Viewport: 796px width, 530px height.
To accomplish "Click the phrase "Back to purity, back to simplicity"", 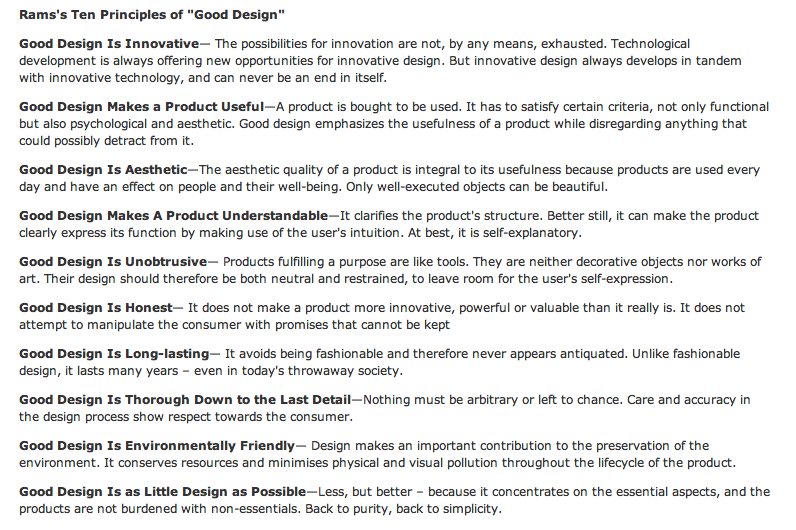I will click(x=402, y=509).
